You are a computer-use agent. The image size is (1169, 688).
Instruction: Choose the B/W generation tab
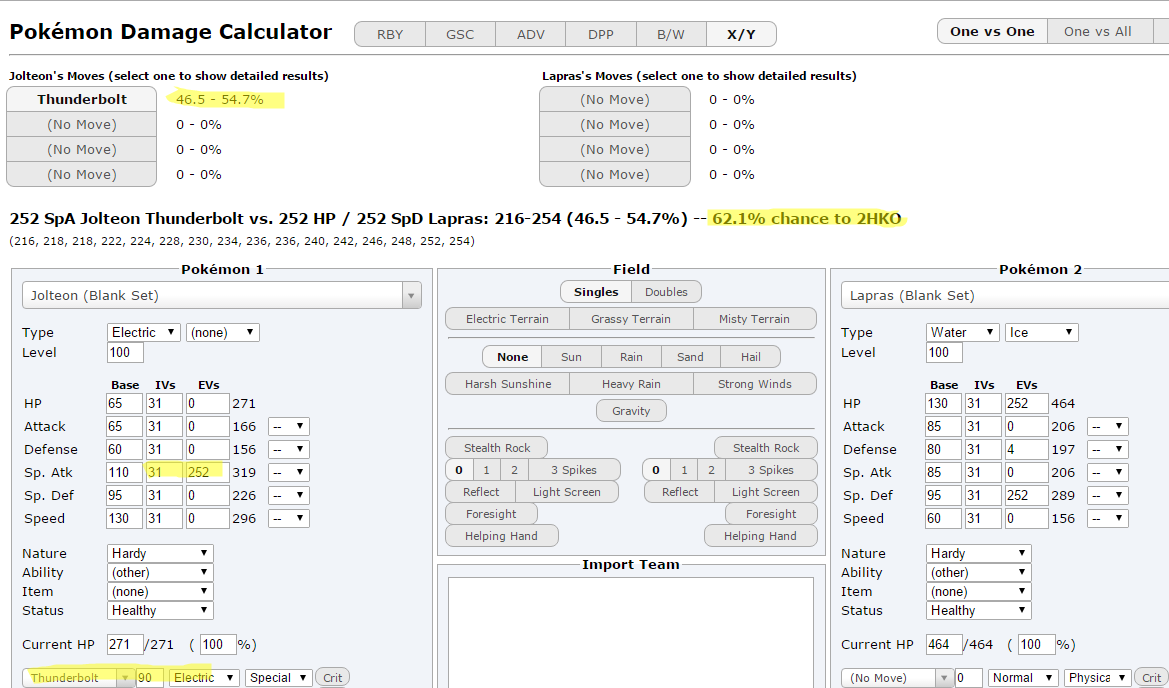point(671,34)
